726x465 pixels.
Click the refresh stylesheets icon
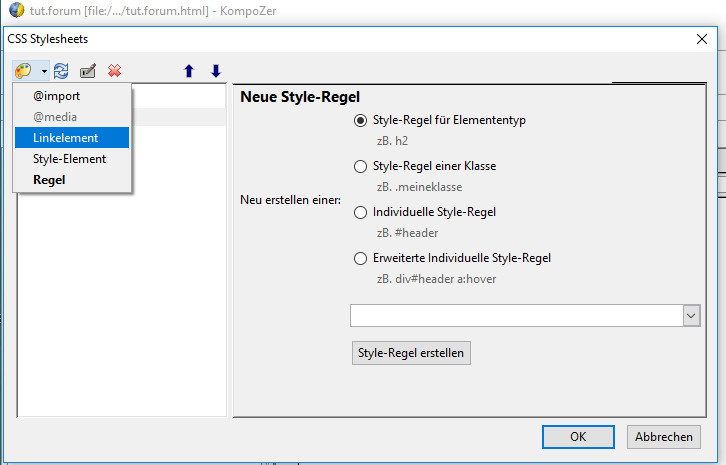(x=61, y=71)
